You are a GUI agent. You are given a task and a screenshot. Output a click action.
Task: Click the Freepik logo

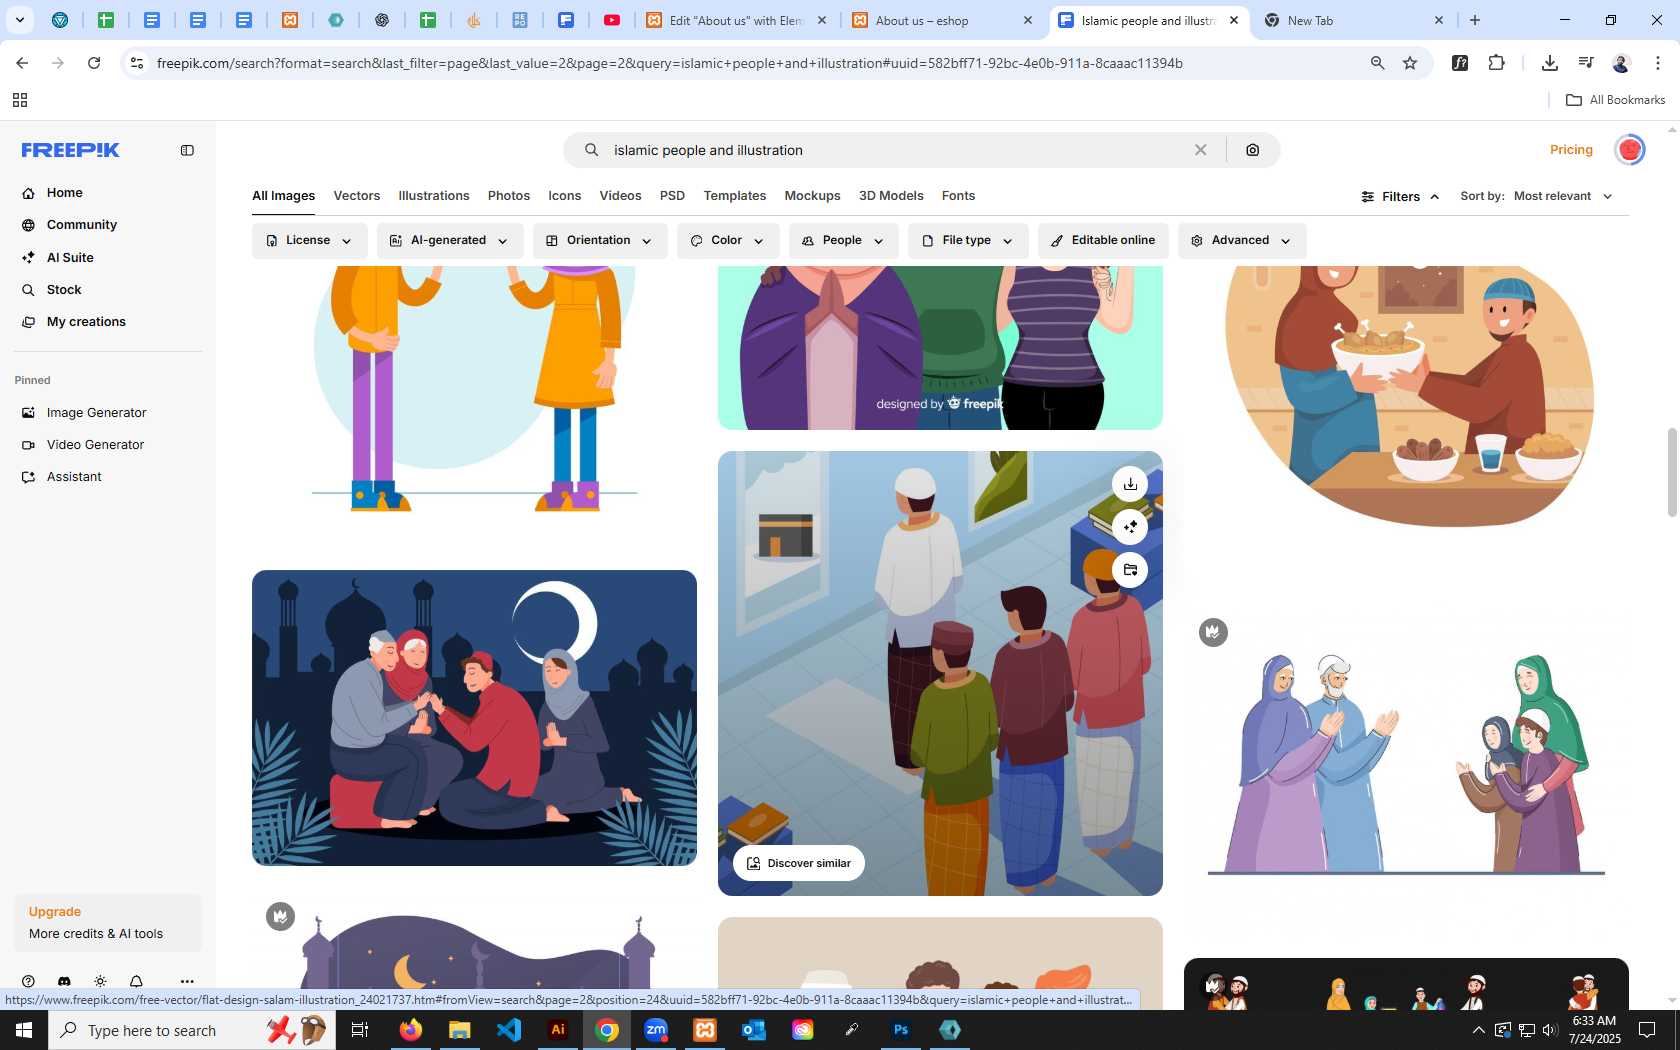(71, 150)
